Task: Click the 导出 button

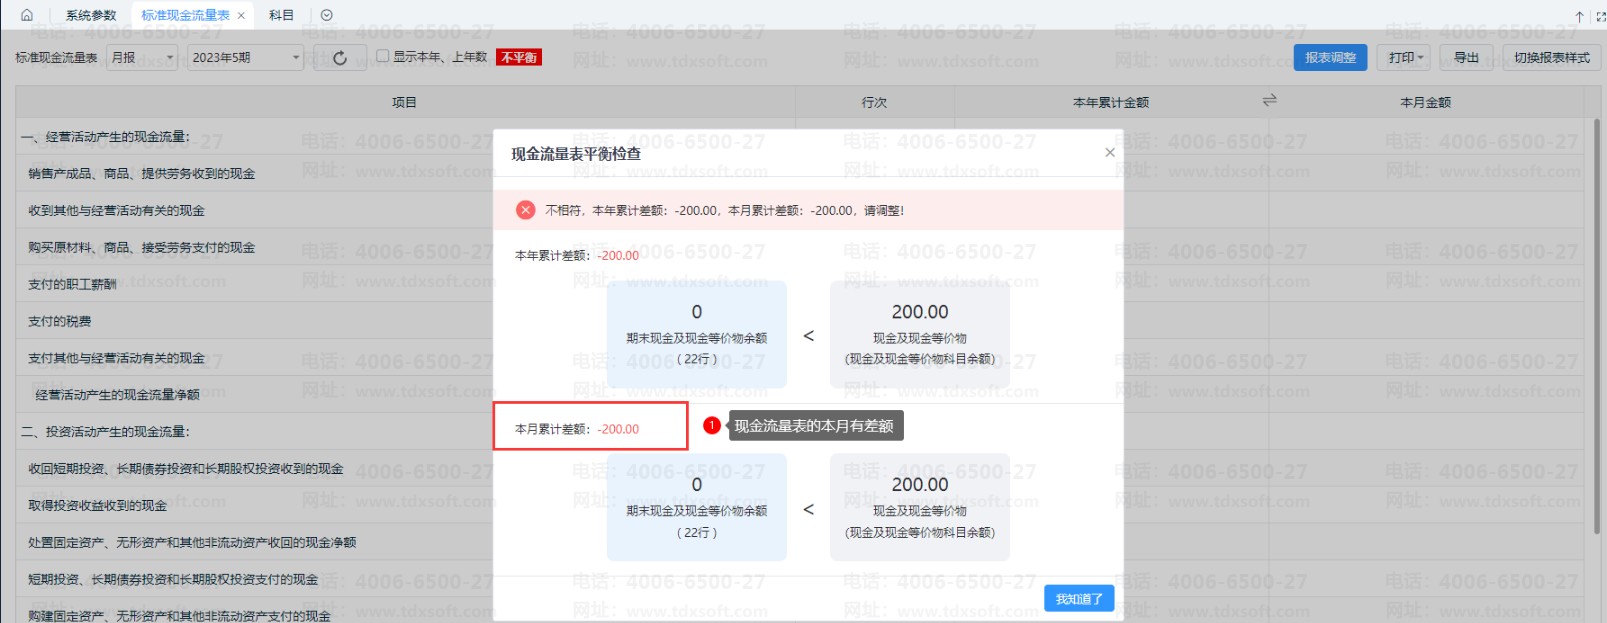Action: pos(1466,58)
